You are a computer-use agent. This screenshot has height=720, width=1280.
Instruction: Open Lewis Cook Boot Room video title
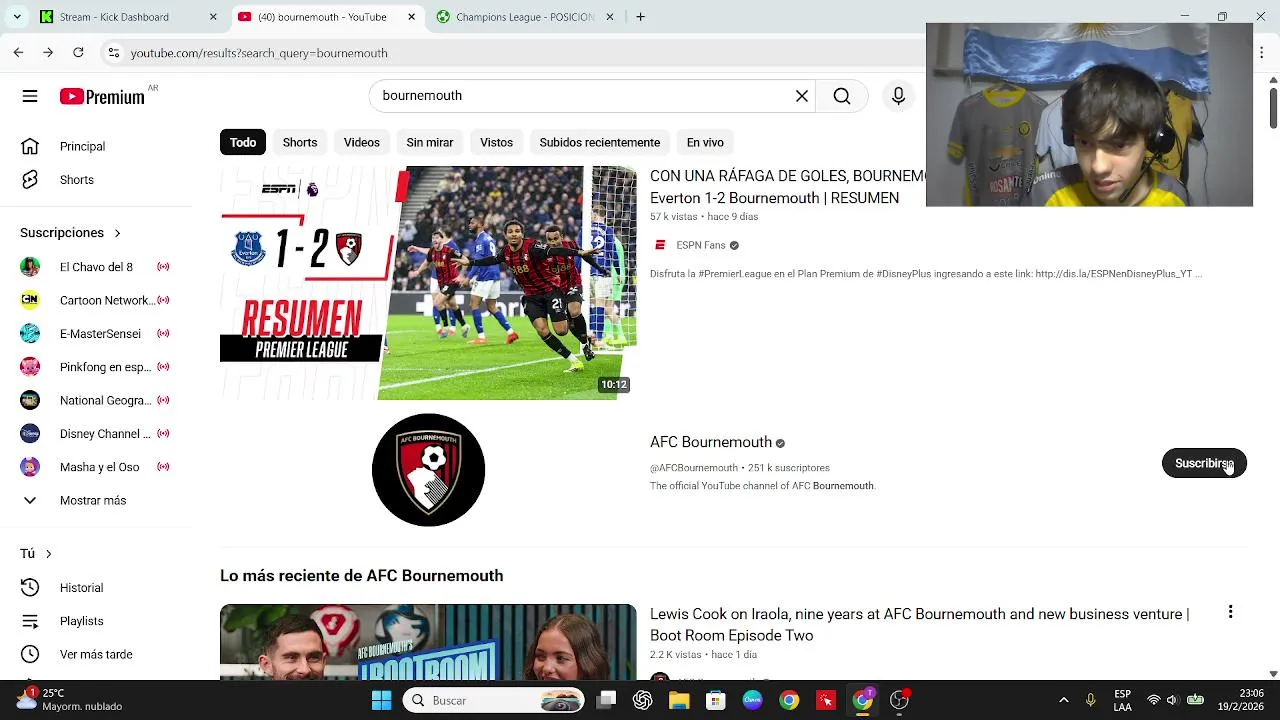coord(919,624)
